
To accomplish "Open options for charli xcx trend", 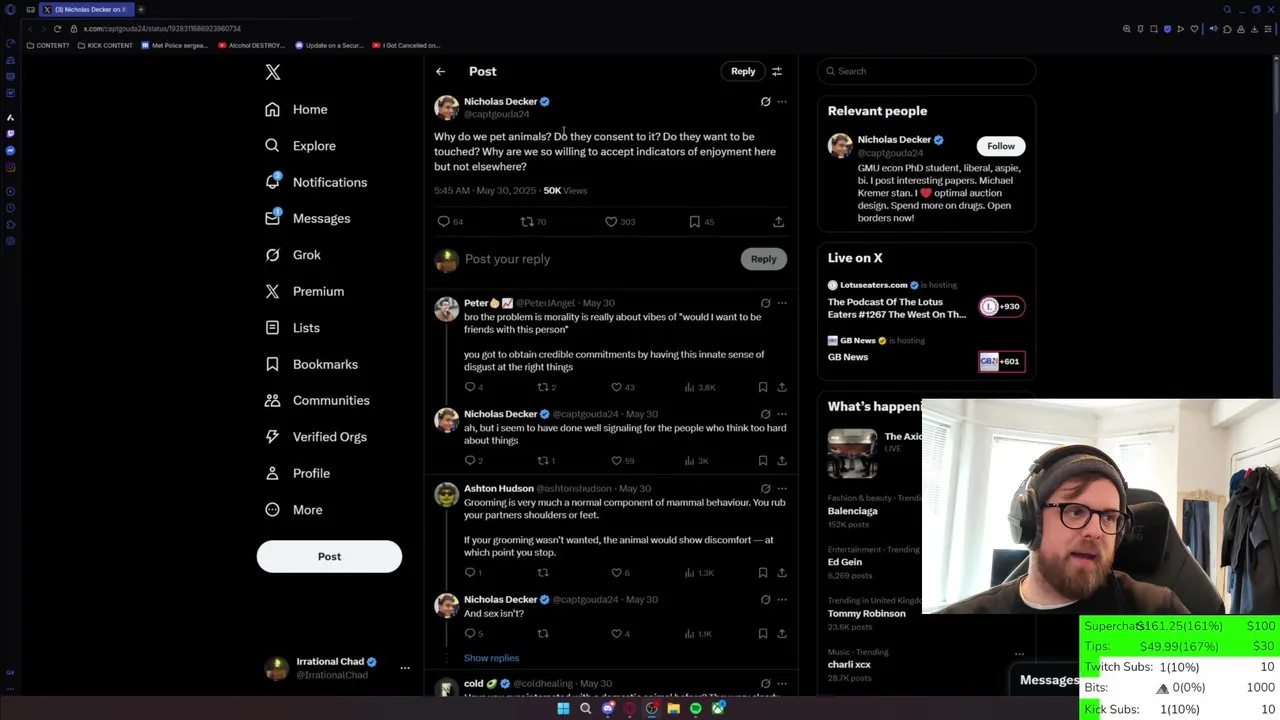I will 1019,654.
